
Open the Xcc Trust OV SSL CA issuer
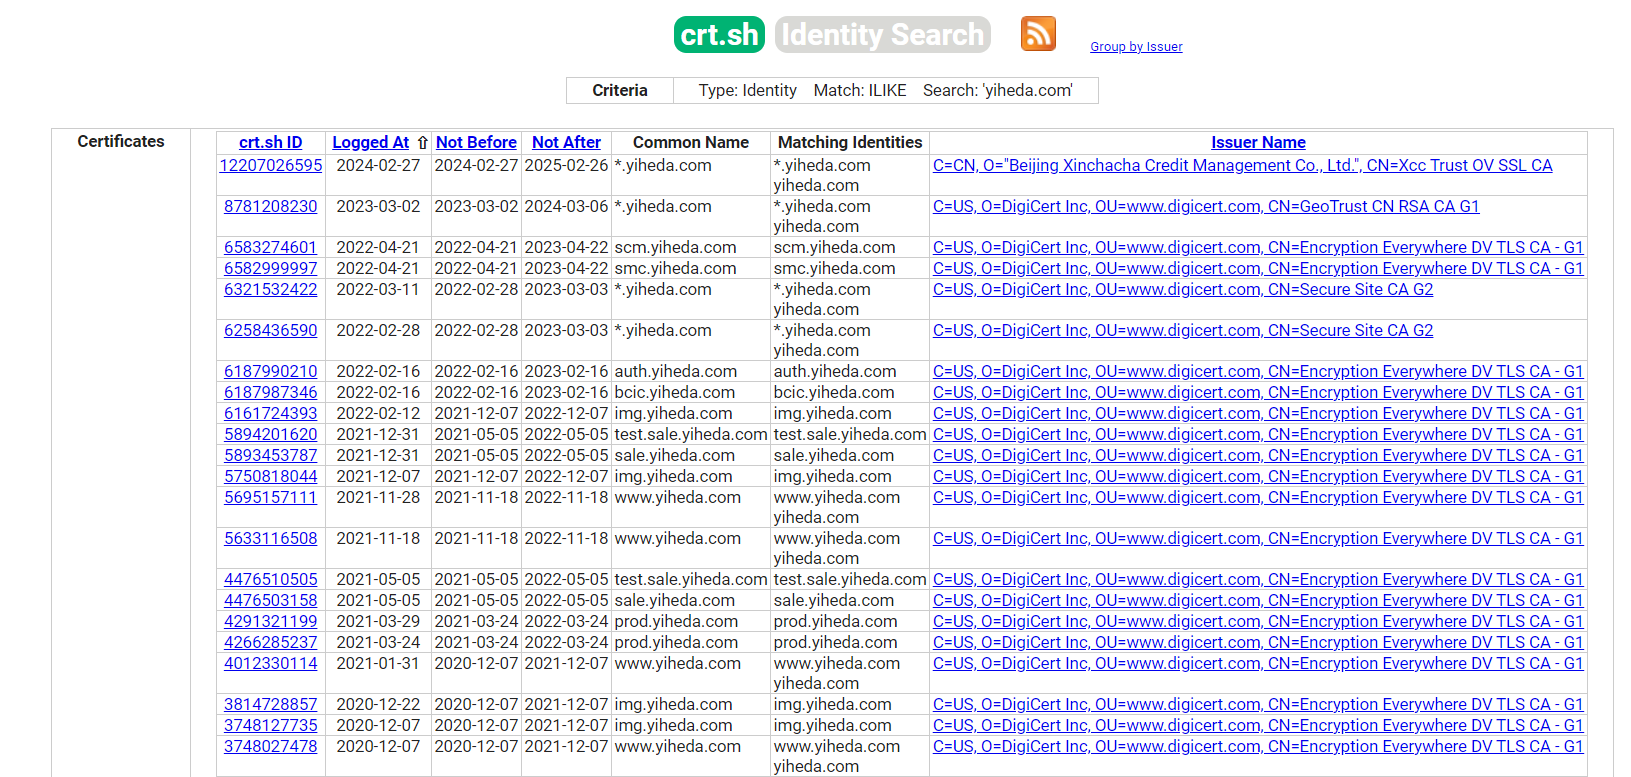(1242, 166)
